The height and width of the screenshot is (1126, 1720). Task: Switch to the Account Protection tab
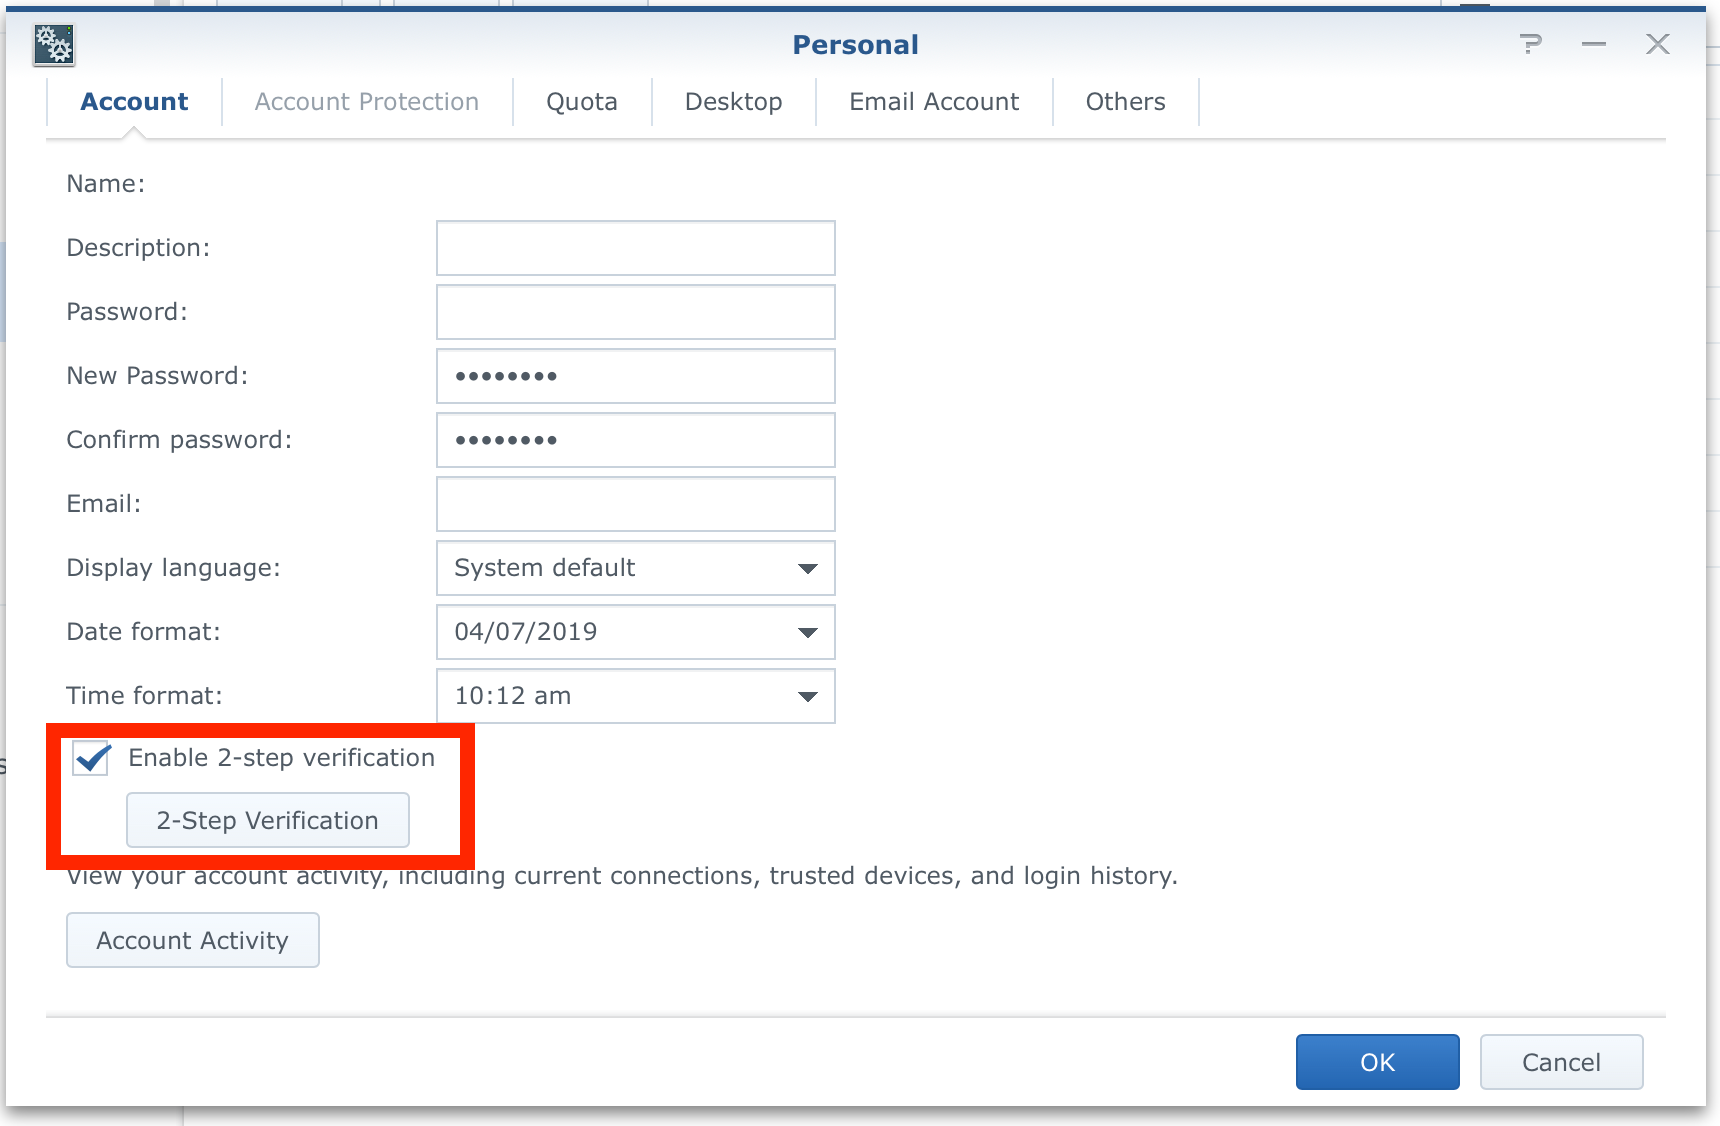[366, 102]
